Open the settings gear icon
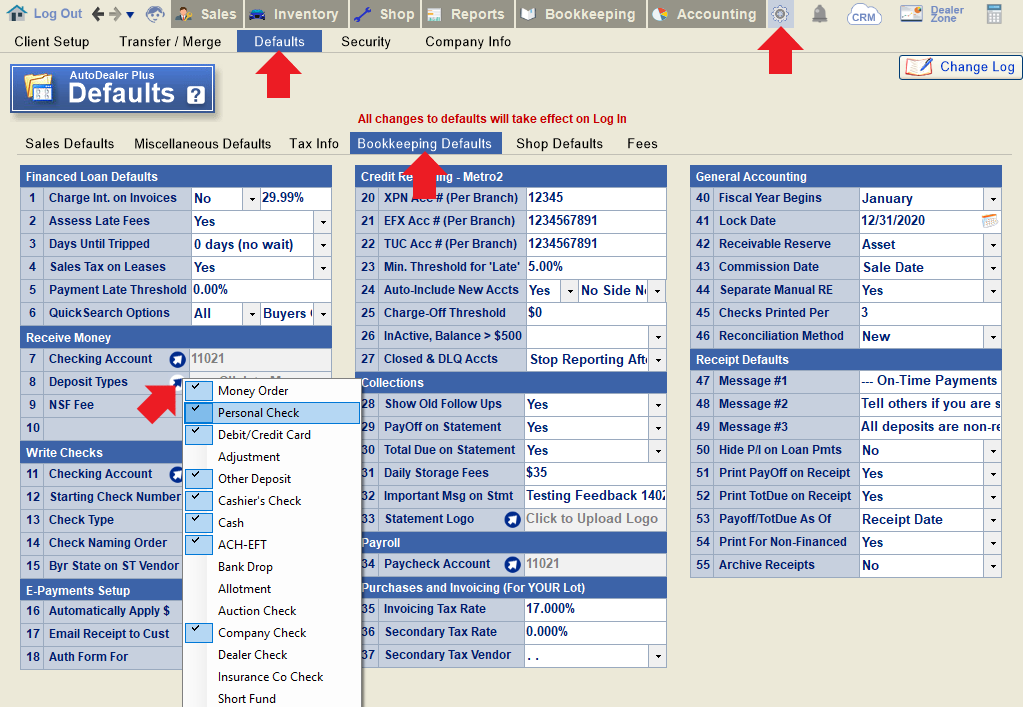Screen dimensions: 1023x707 [x=780, y=14]
